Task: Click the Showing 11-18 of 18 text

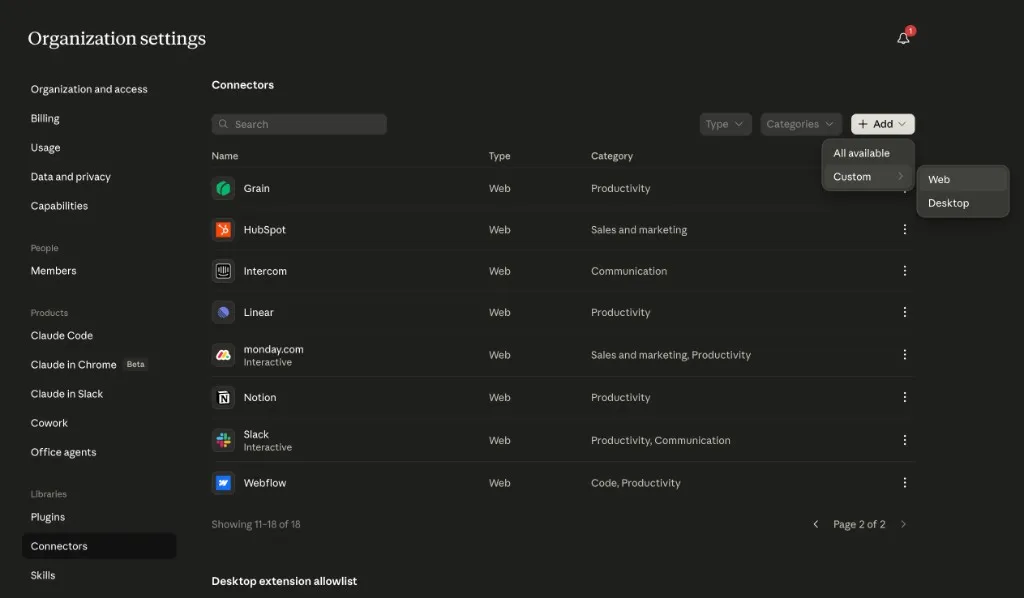Action: coord(256,524)
